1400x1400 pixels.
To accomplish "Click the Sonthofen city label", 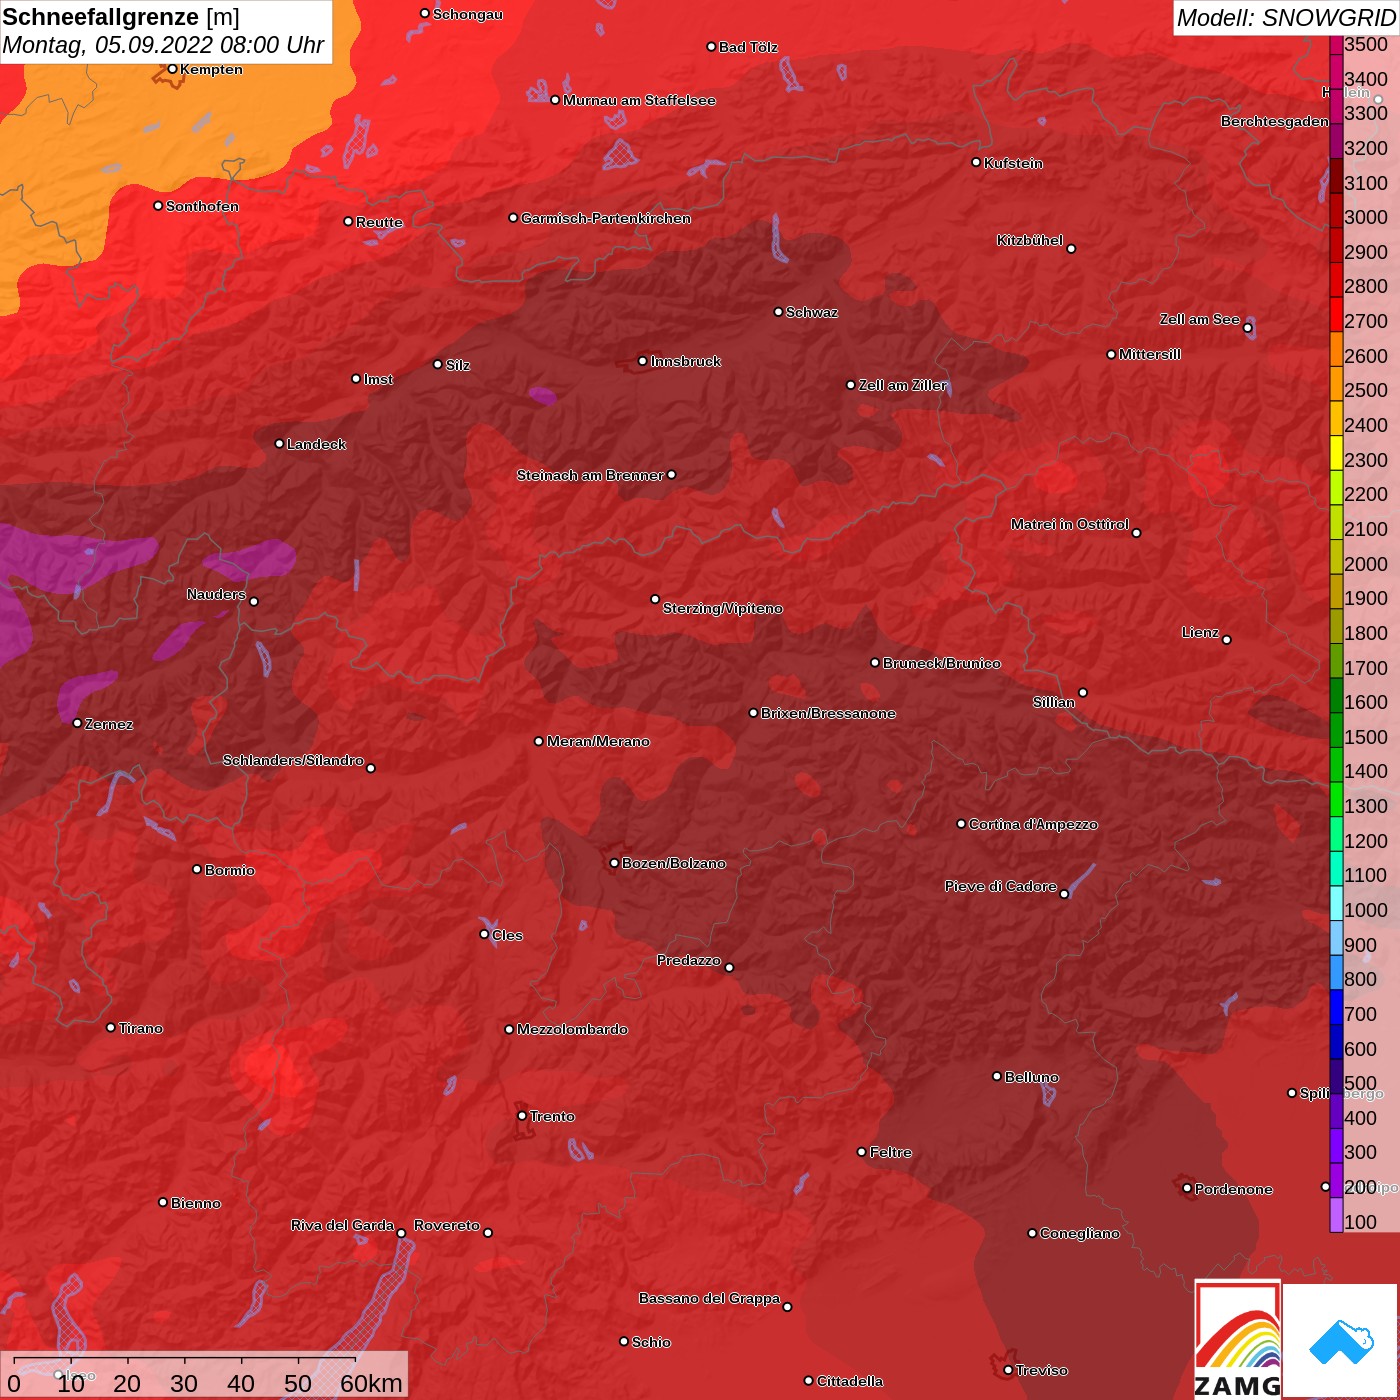I will 202,206.
